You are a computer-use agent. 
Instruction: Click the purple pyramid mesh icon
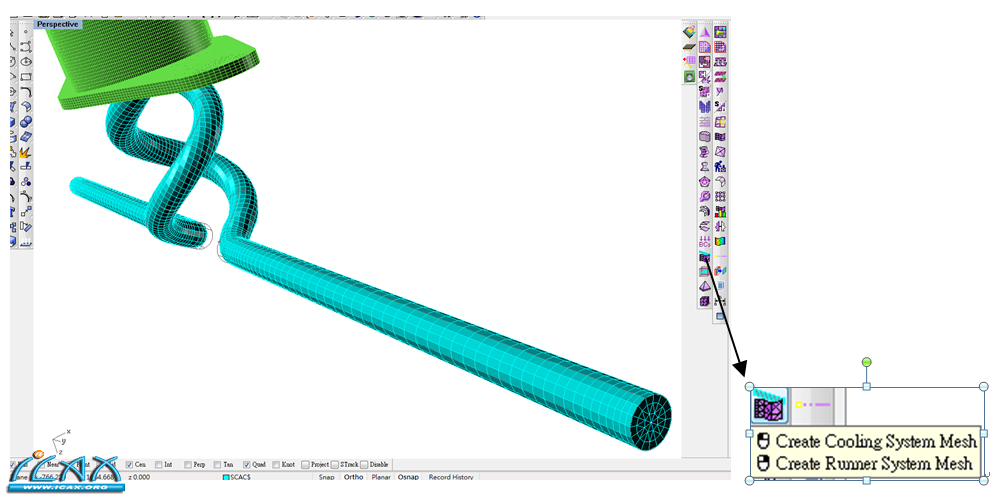(704, 287)
